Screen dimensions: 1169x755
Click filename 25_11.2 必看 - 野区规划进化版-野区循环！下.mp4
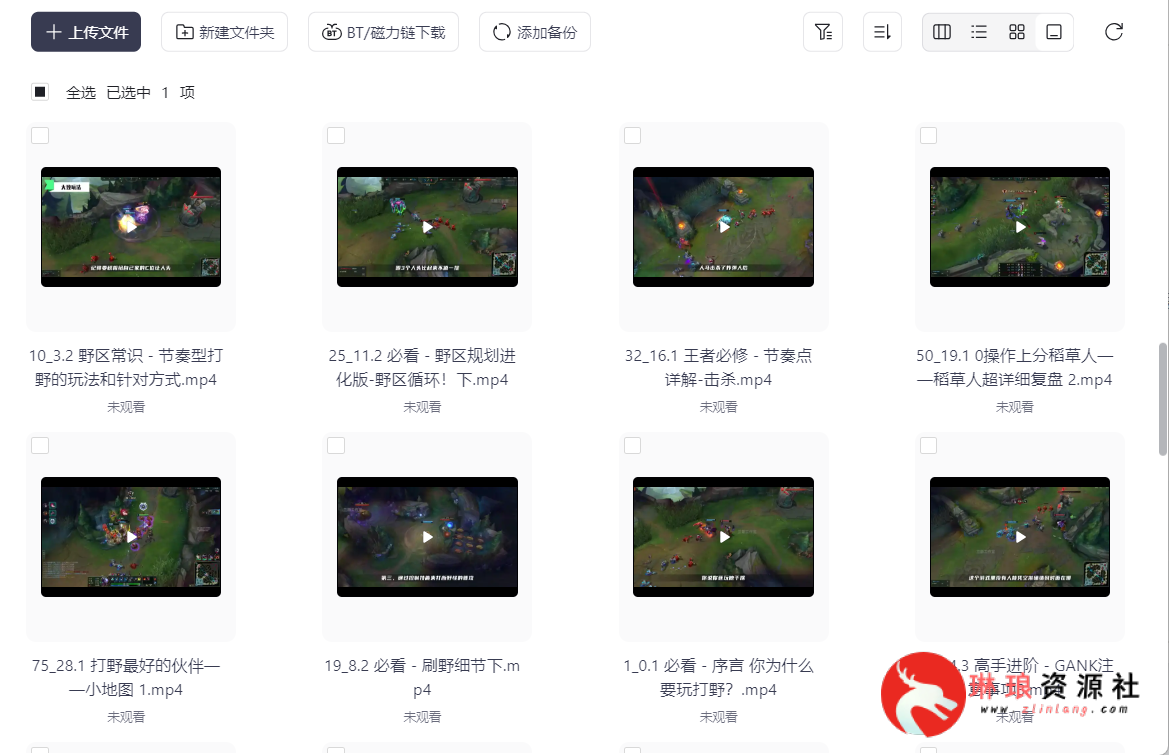click(422, 367)
